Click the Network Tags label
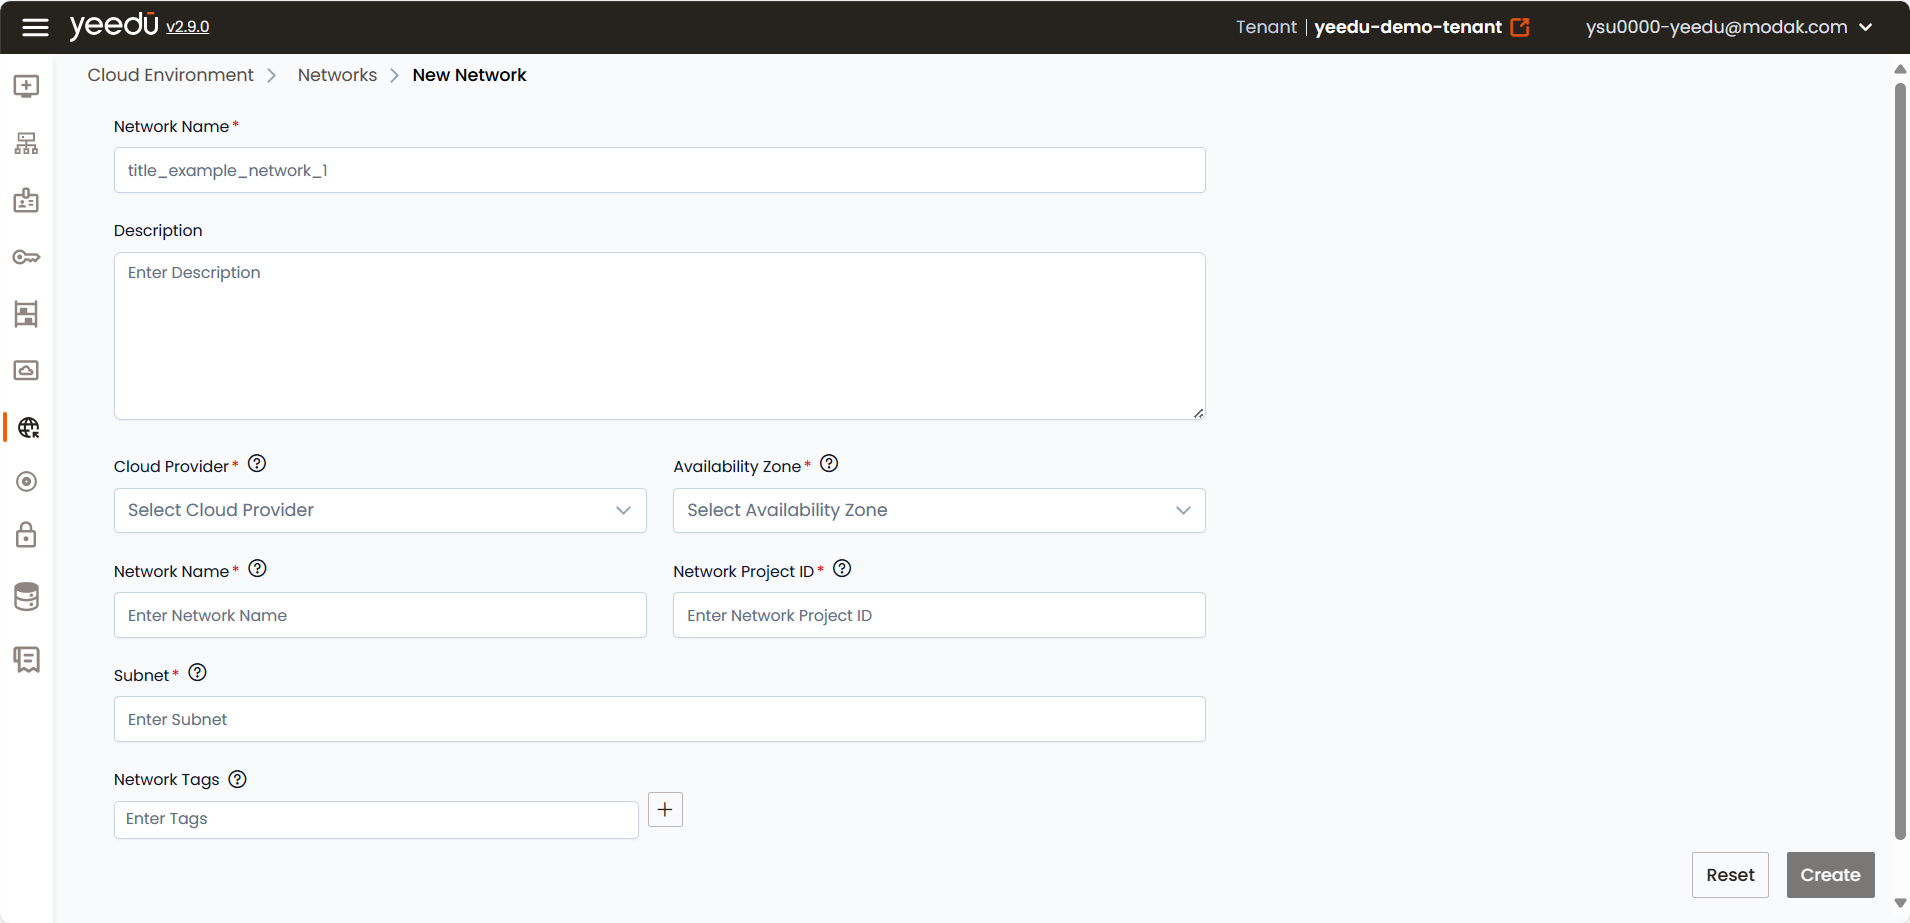The image size is (1910, 923). click(166, 779)
